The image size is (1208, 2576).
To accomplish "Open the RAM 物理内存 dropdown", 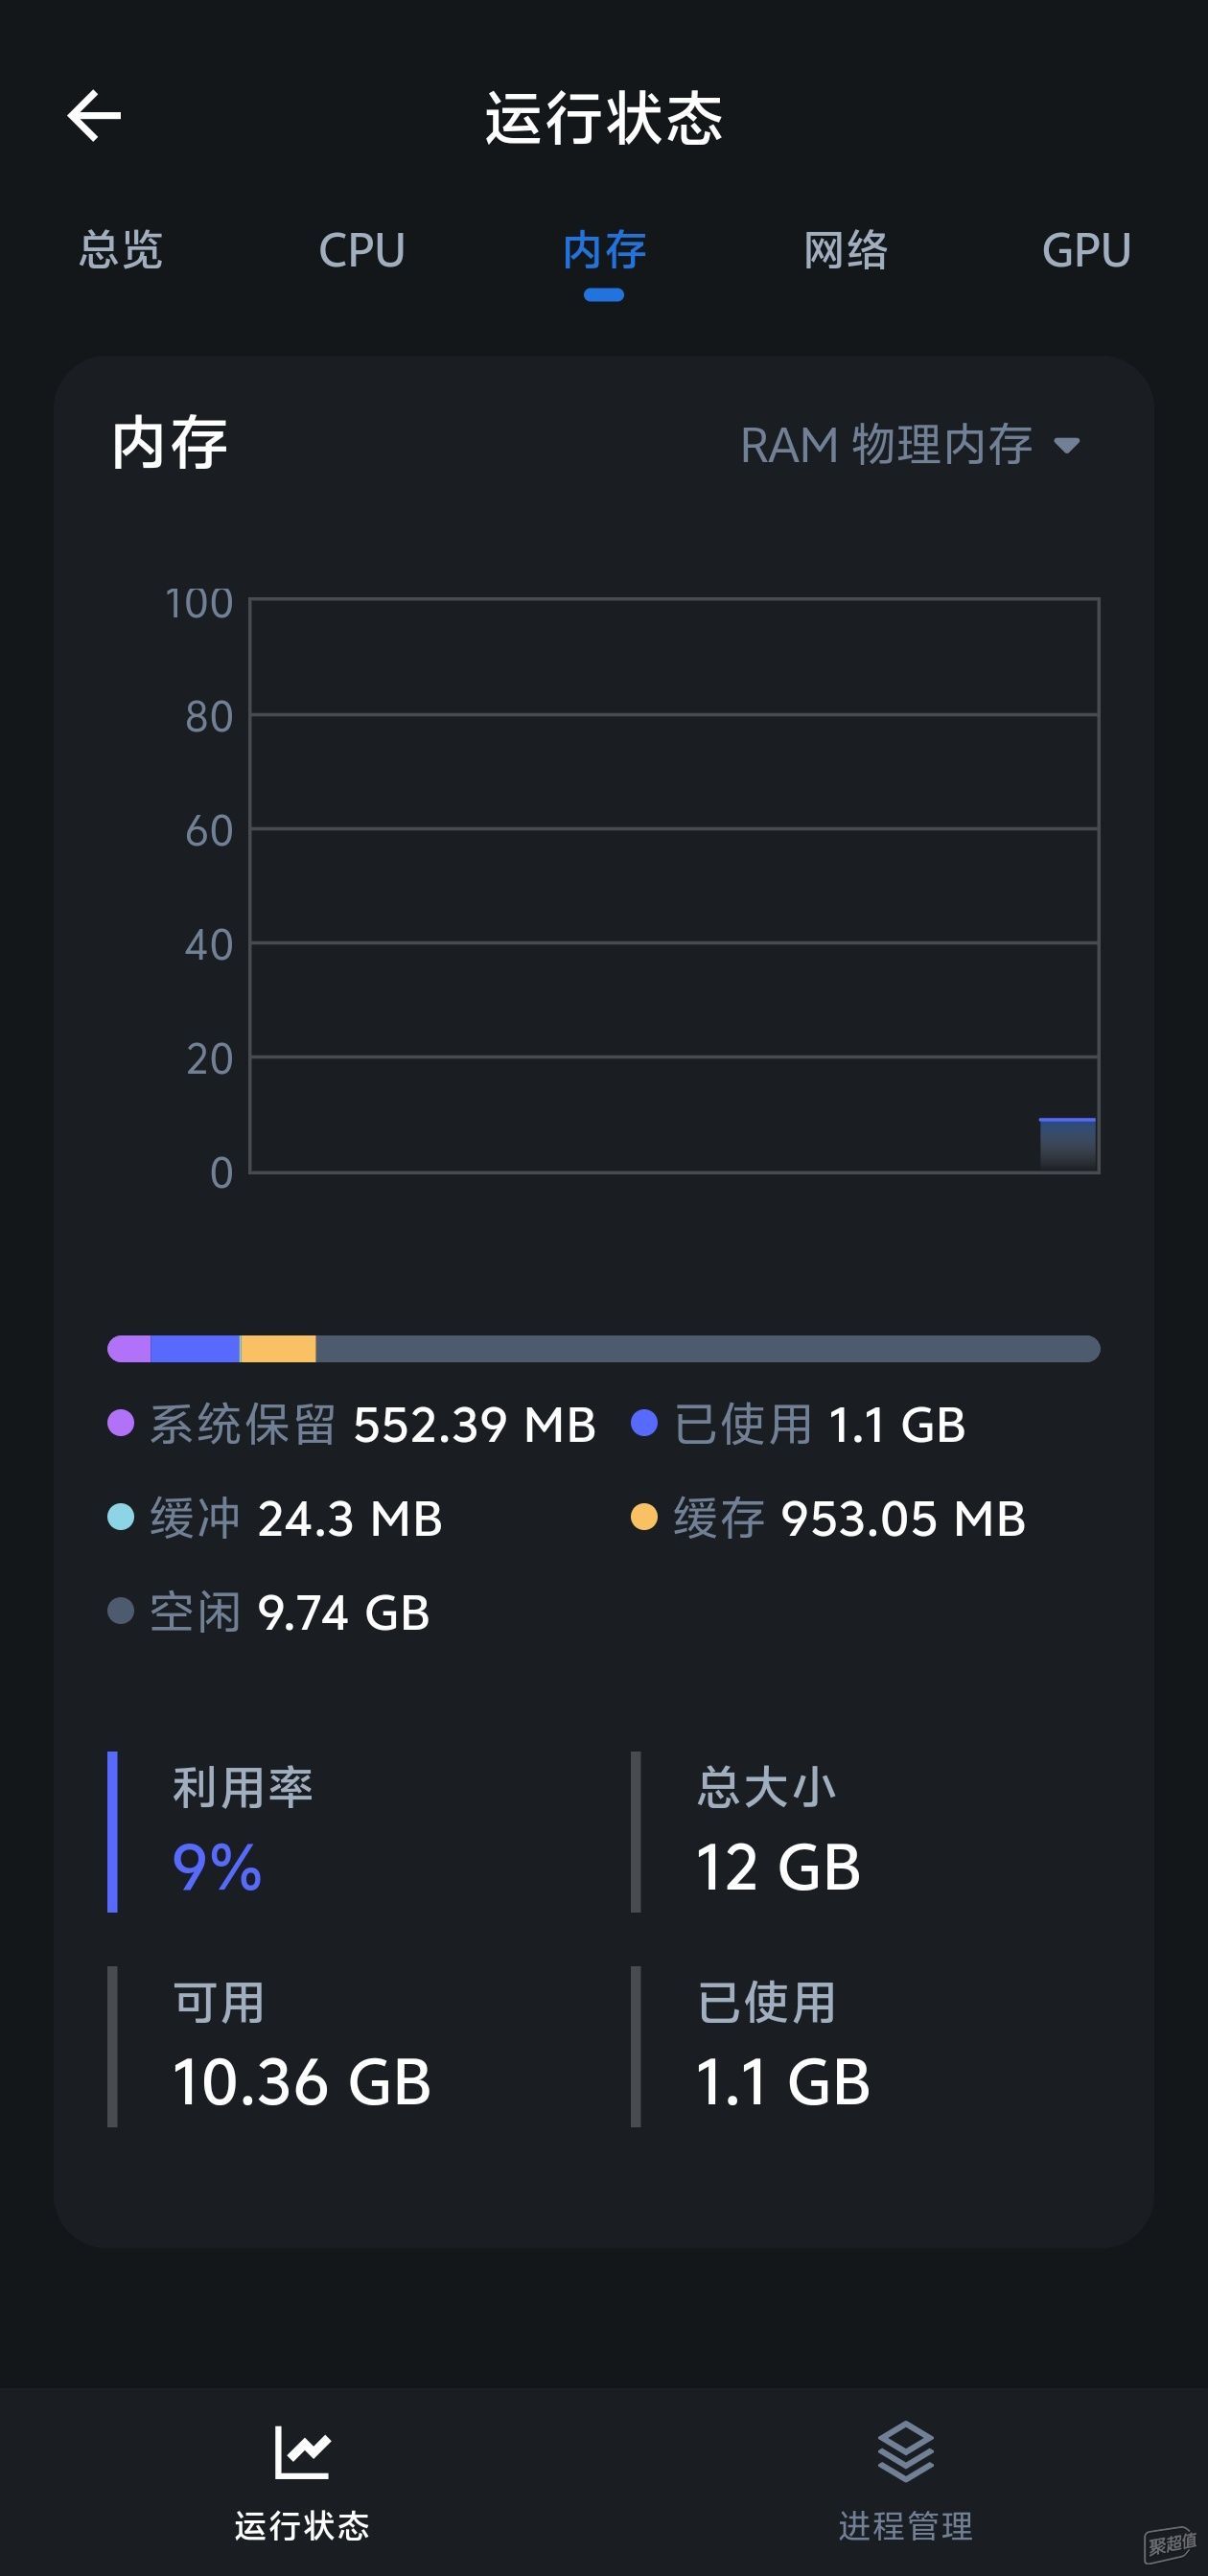I will tap(888, 445).
